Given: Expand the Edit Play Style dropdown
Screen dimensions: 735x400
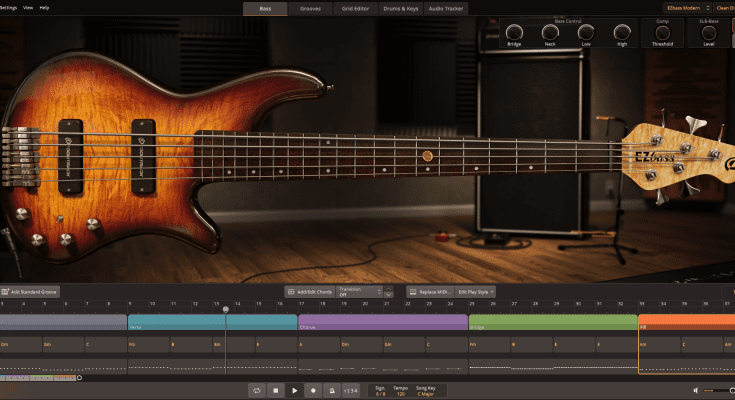Looking at the screenshot, I should click(476, 292).
